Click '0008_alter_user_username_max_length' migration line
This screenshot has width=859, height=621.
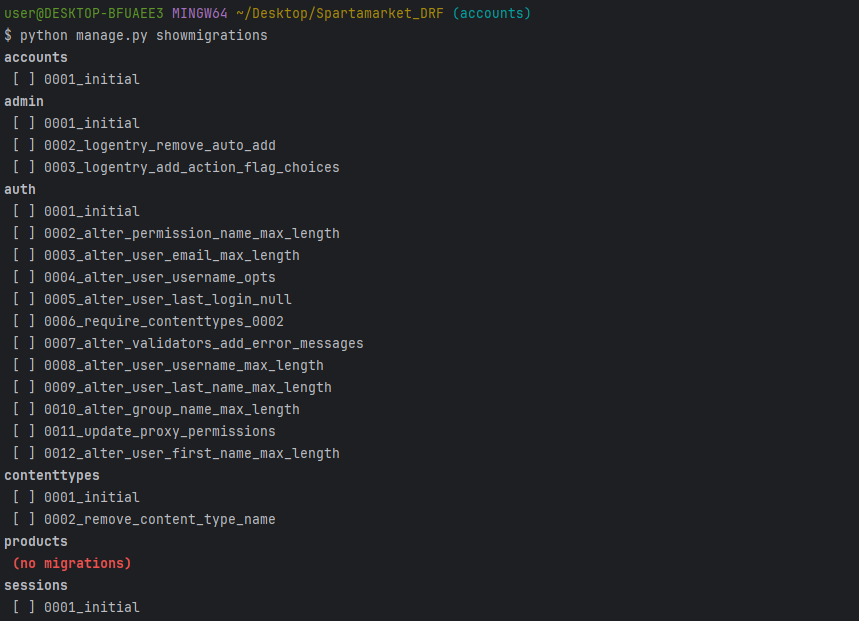coord(184,366)
